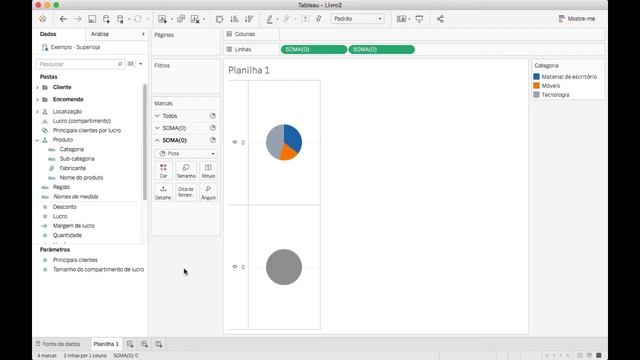Click the second SOMA(0) pill in Linhas

(381, 49)
